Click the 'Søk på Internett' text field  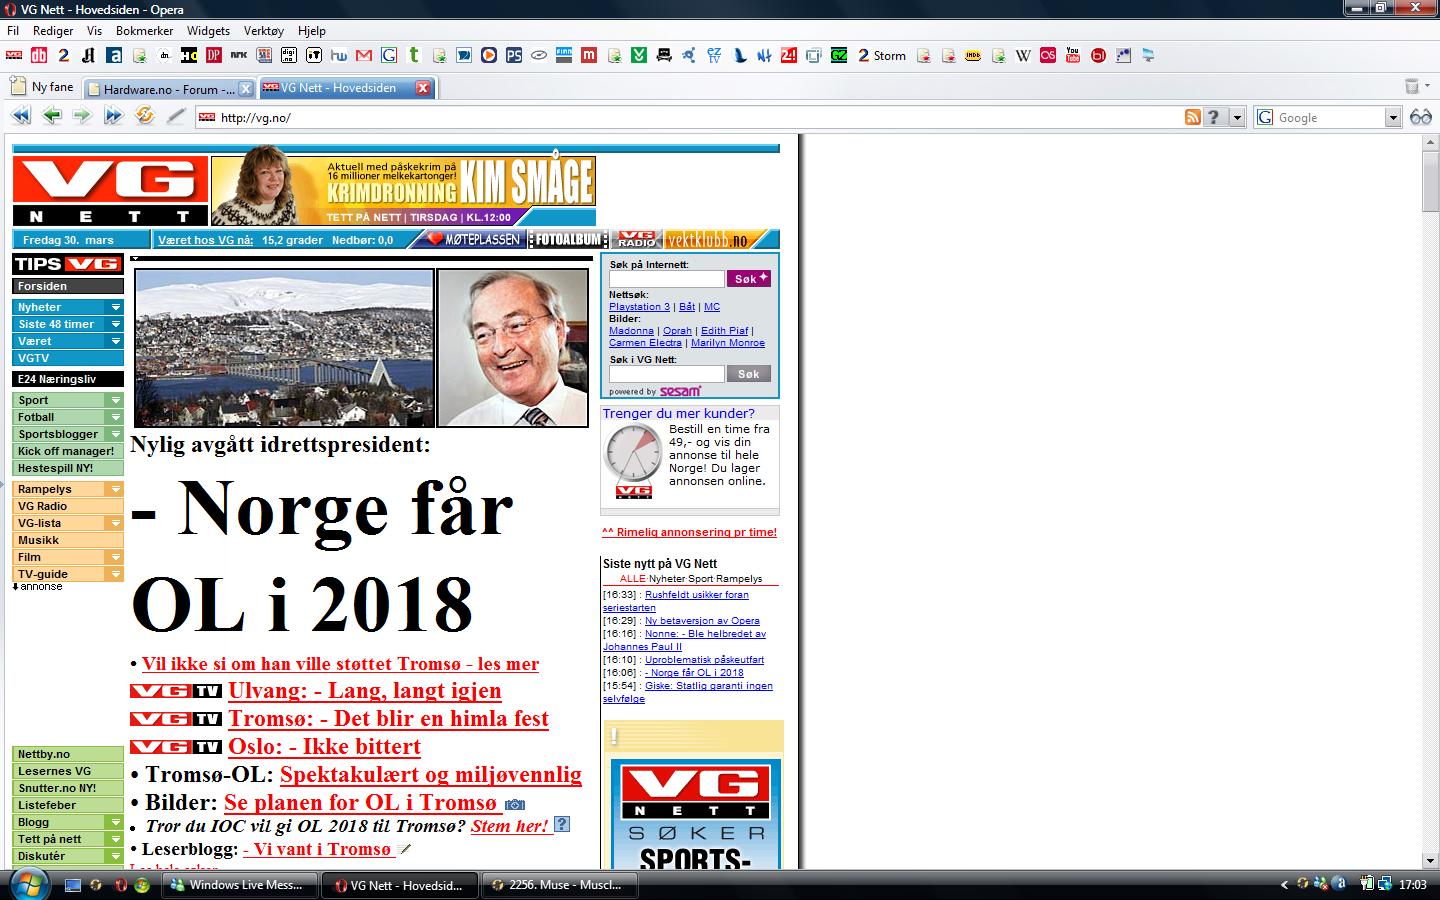point(666,279)
